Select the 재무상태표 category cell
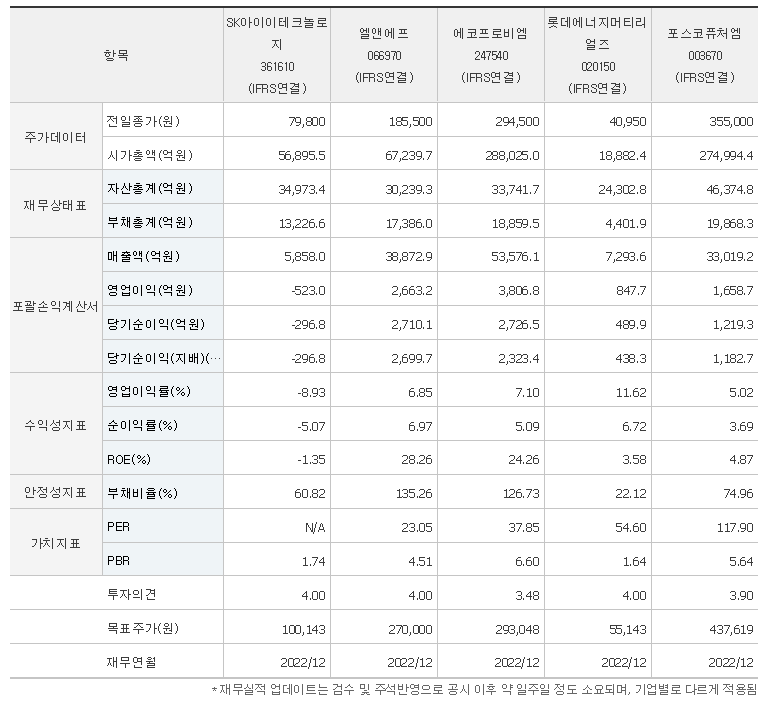 click(x=56, y=205)
